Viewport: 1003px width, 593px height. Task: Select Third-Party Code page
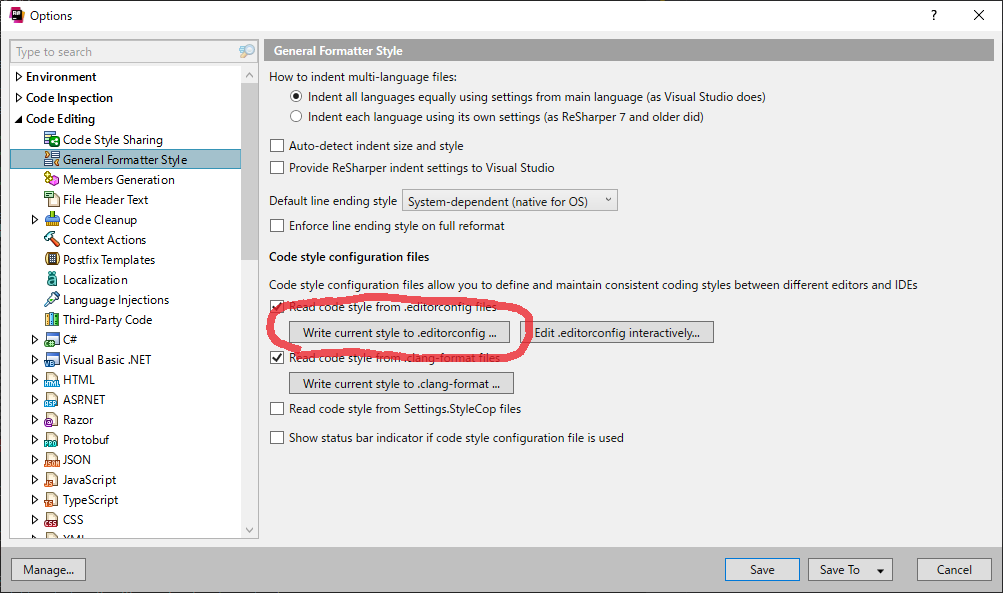(107, 320)
